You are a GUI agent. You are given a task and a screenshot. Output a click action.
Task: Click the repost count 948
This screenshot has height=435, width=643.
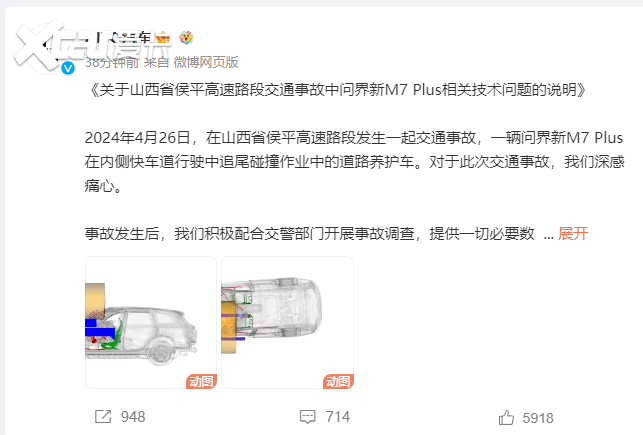pos(133,417)
